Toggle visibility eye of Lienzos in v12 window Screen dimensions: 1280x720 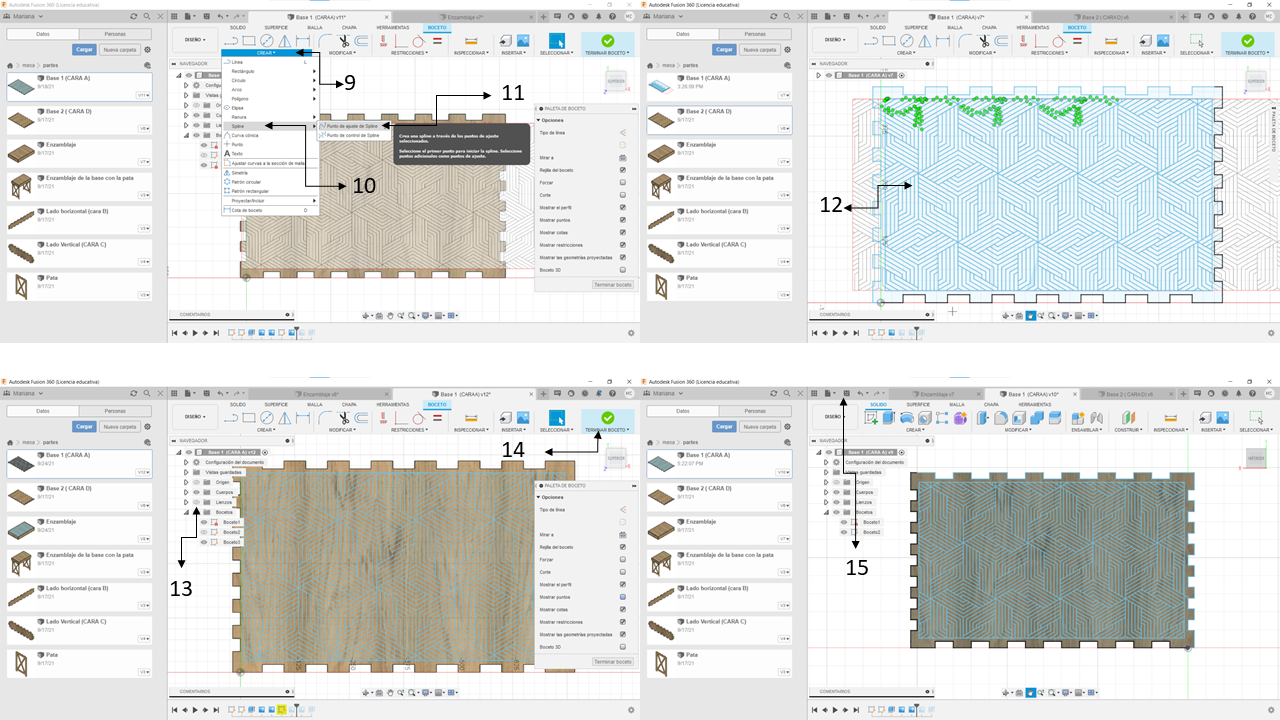(x=195, y=502)
